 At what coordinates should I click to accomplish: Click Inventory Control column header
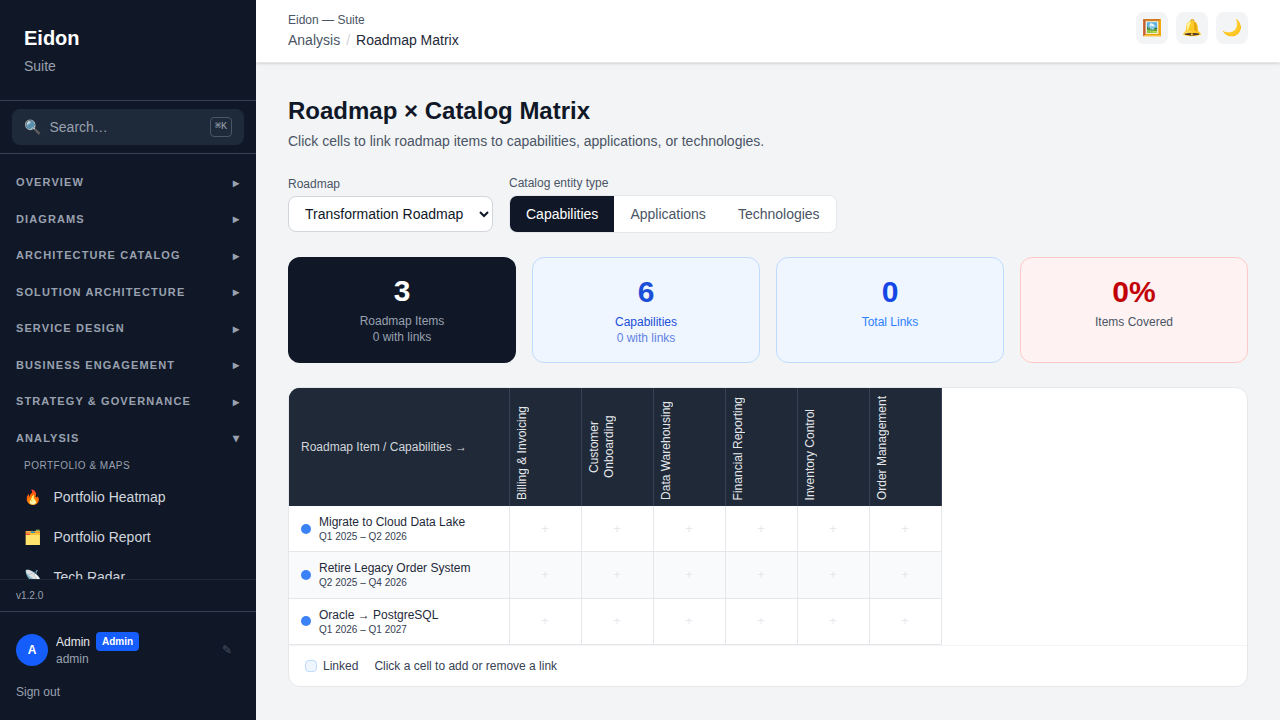833,447
